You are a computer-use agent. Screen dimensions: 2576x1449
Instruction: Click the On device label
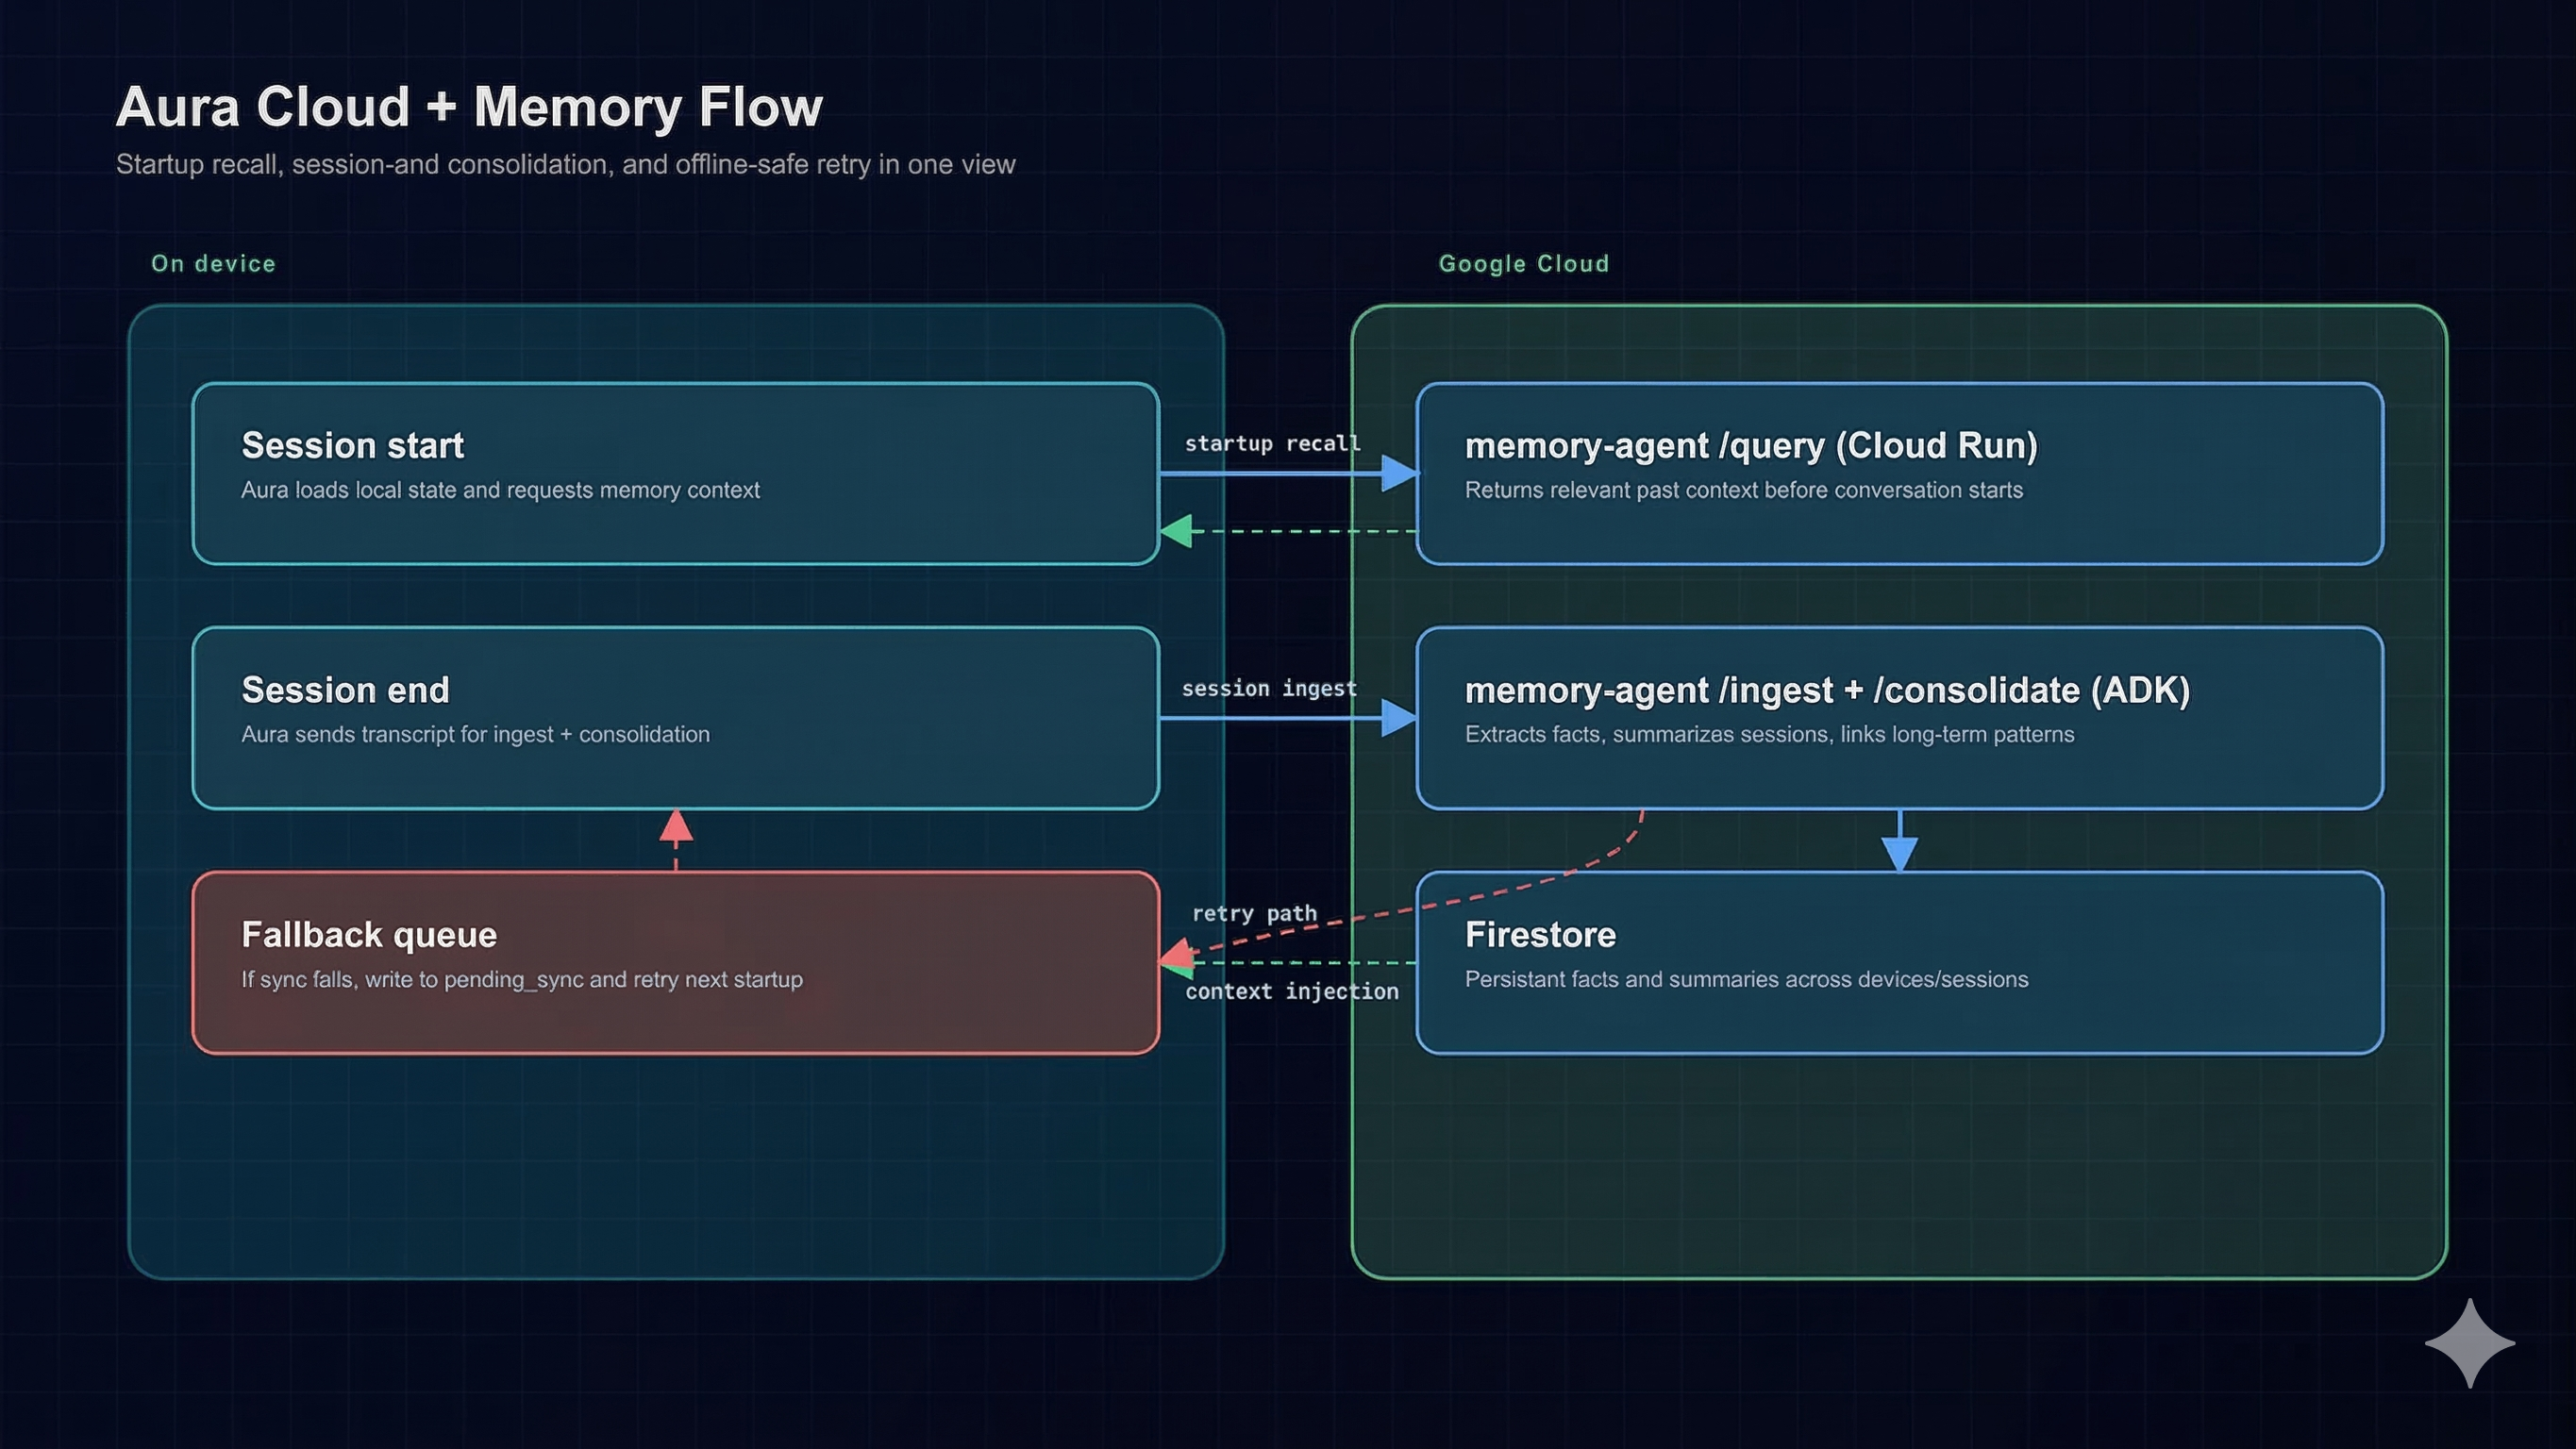click(x=213, y=264)
